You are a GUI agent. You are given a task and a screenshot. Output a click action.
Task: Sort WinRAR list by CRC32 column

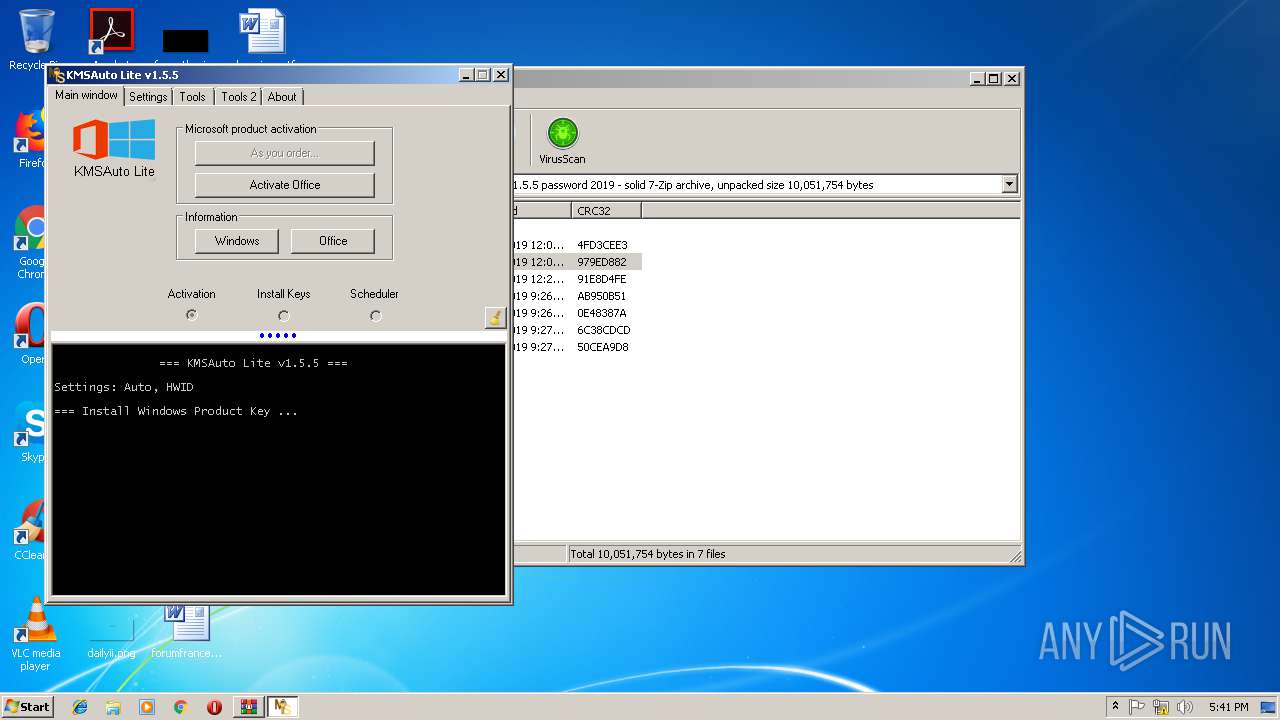606,211
